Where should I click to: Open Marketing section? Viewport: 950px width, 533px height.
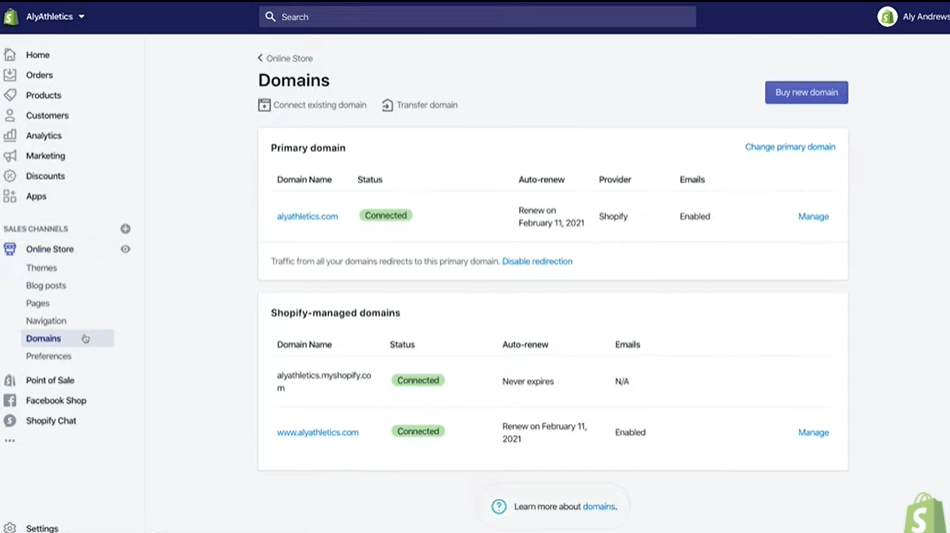coord(45,156)
